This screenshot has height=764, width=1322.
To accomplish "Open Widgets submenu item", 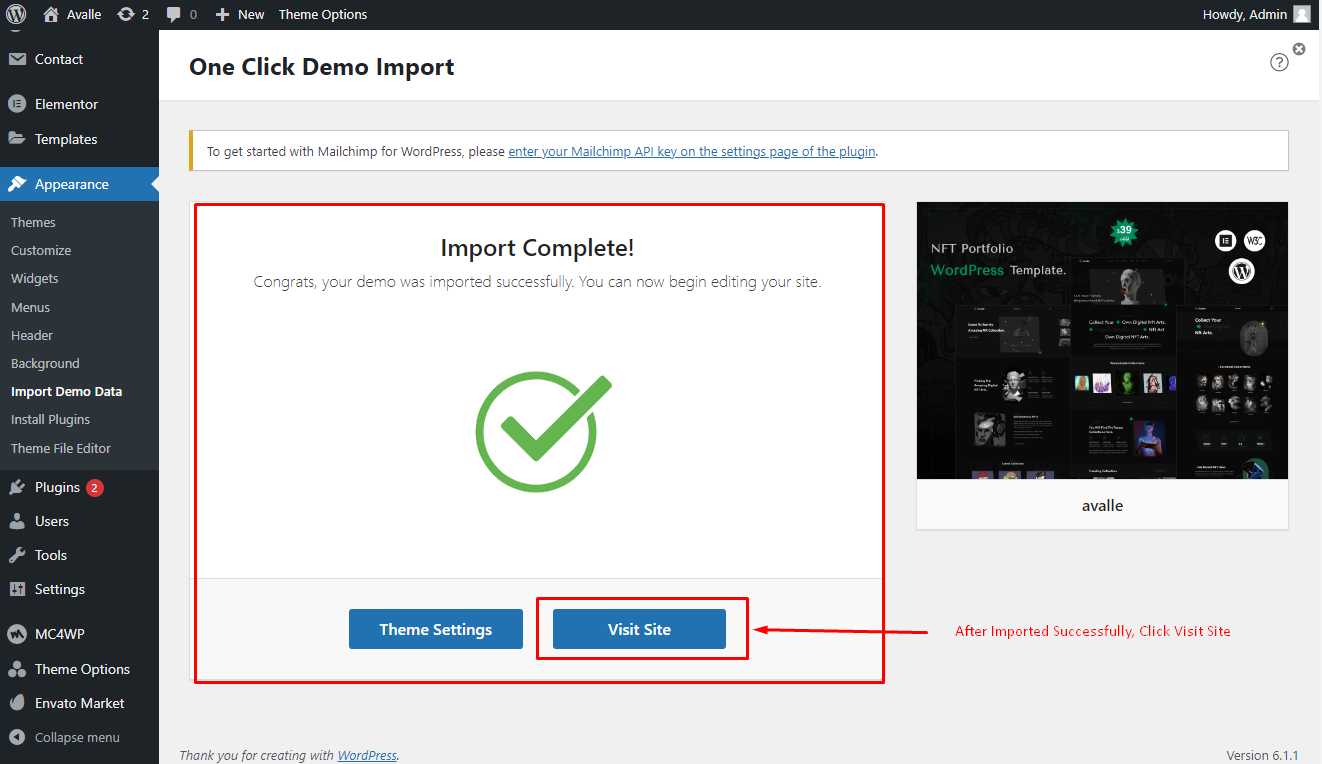I will (x=35, y=278).
